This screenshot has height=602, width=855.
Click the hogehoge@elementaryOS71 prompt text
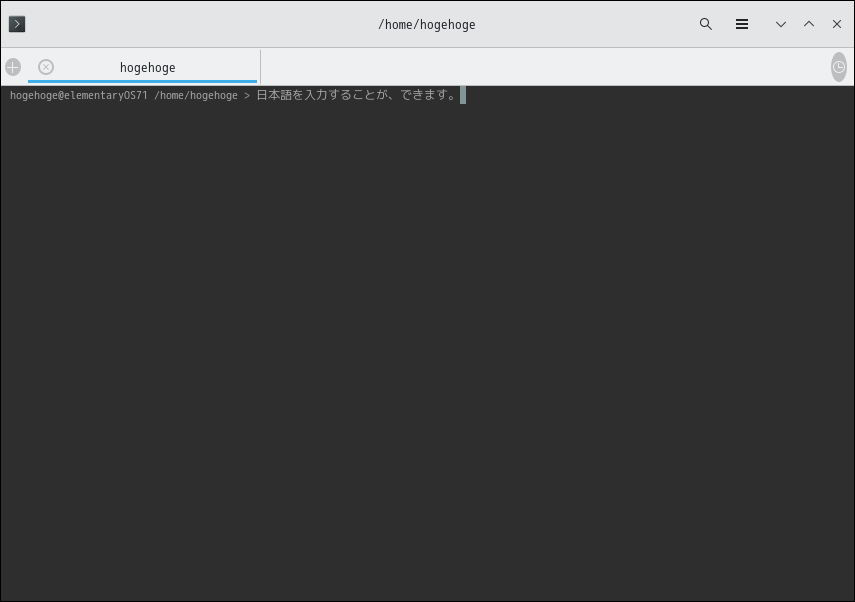(79, 95)
